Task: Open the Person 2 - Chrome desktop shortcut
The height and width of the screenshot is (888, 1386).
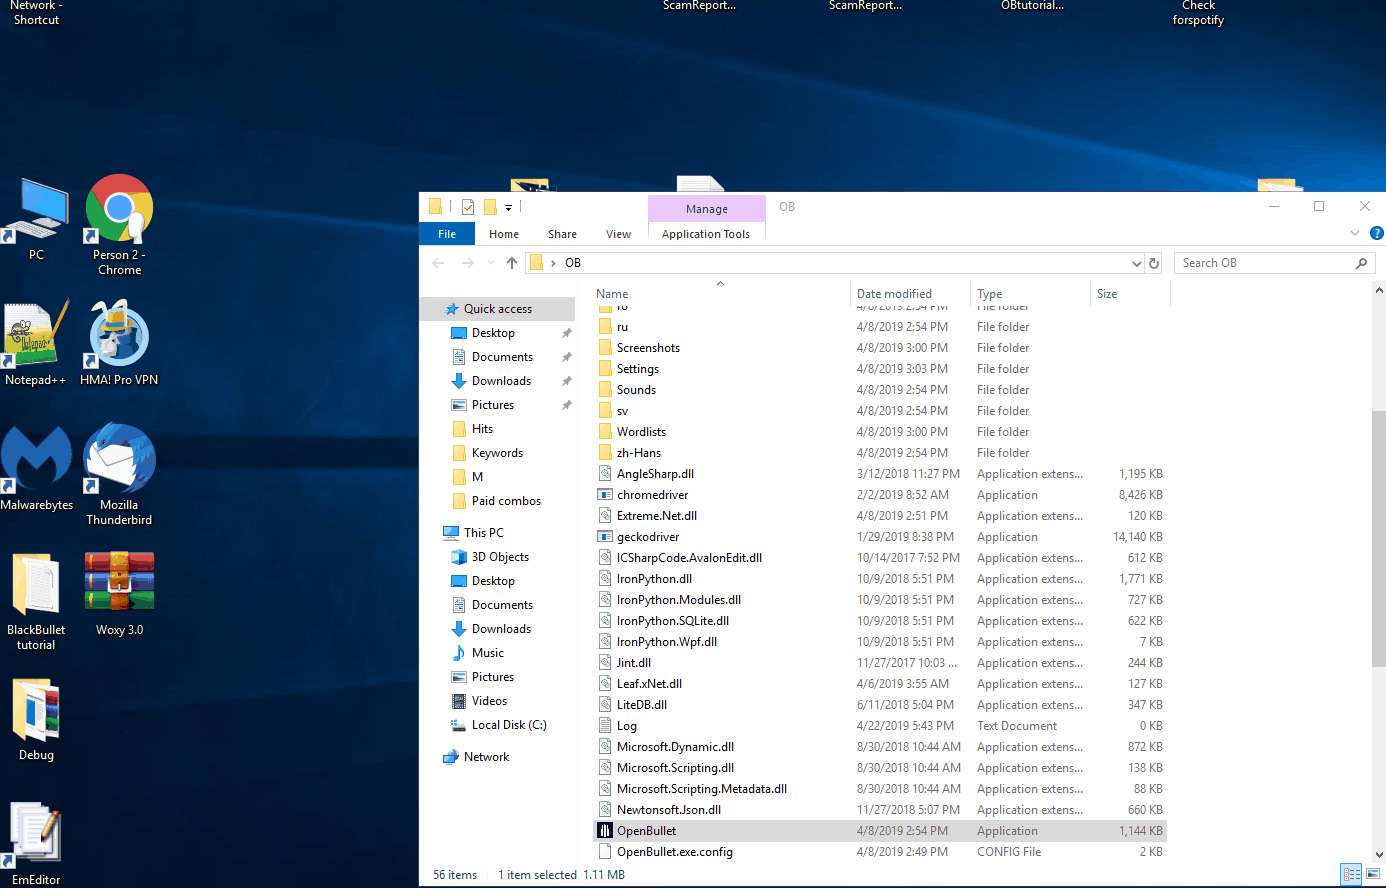Action: pos(119,225)
